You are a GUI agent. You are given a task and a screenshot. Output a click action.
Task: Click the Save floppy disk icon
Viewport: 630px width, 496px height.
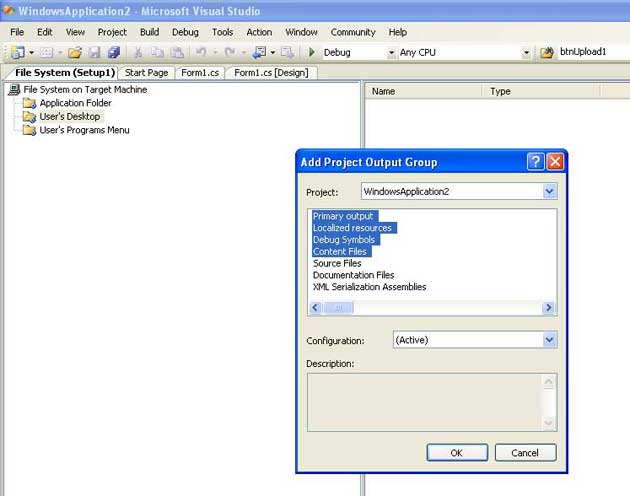click(94, 52)
